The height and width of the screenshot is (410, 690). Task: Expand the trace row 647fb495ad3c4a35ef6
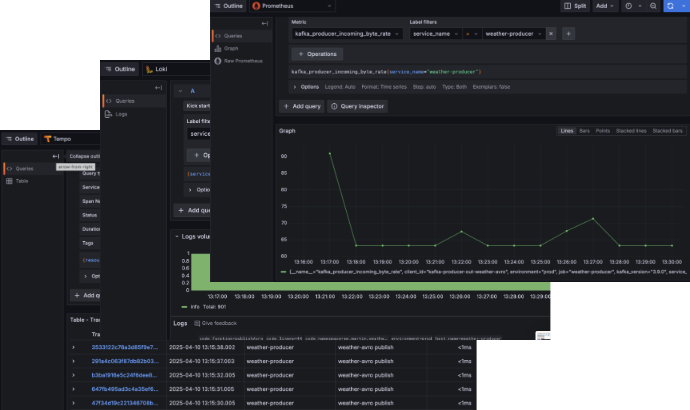click(x=73, y=389)
